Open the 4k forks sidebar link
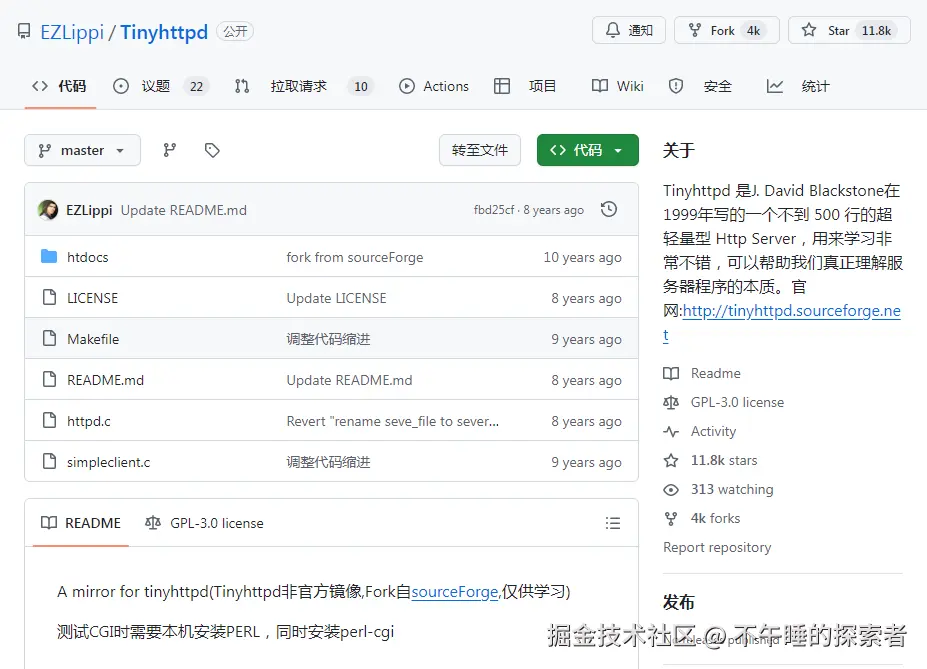This screenshot has width=927, height=669. (x=715, y=518)
